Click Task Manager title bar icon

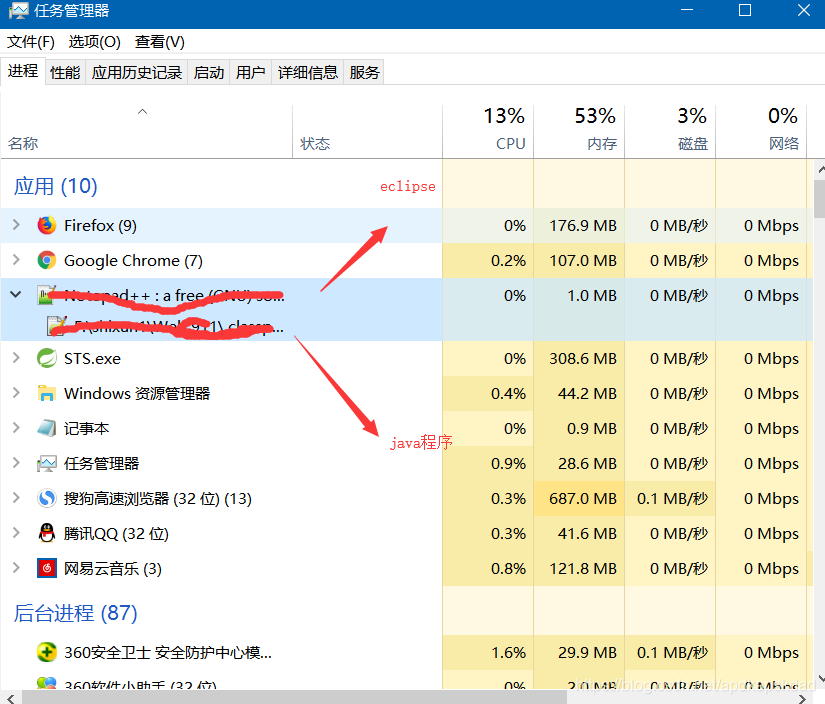(x=18, y=11)
